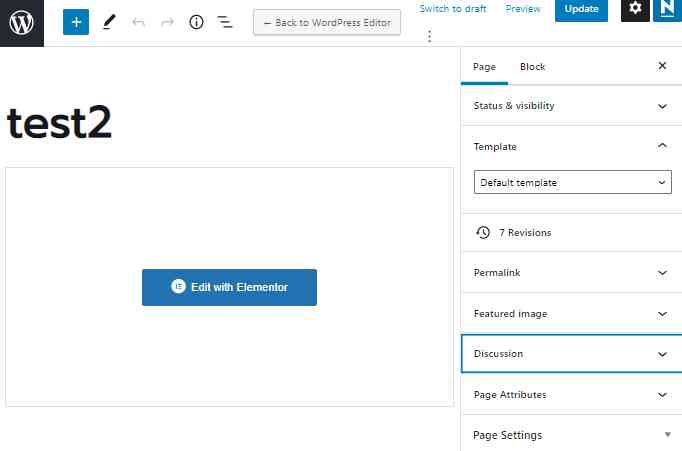Toggle the settings gear icon
This screenshot has width=682, height=451.
[x=635, y=9]
